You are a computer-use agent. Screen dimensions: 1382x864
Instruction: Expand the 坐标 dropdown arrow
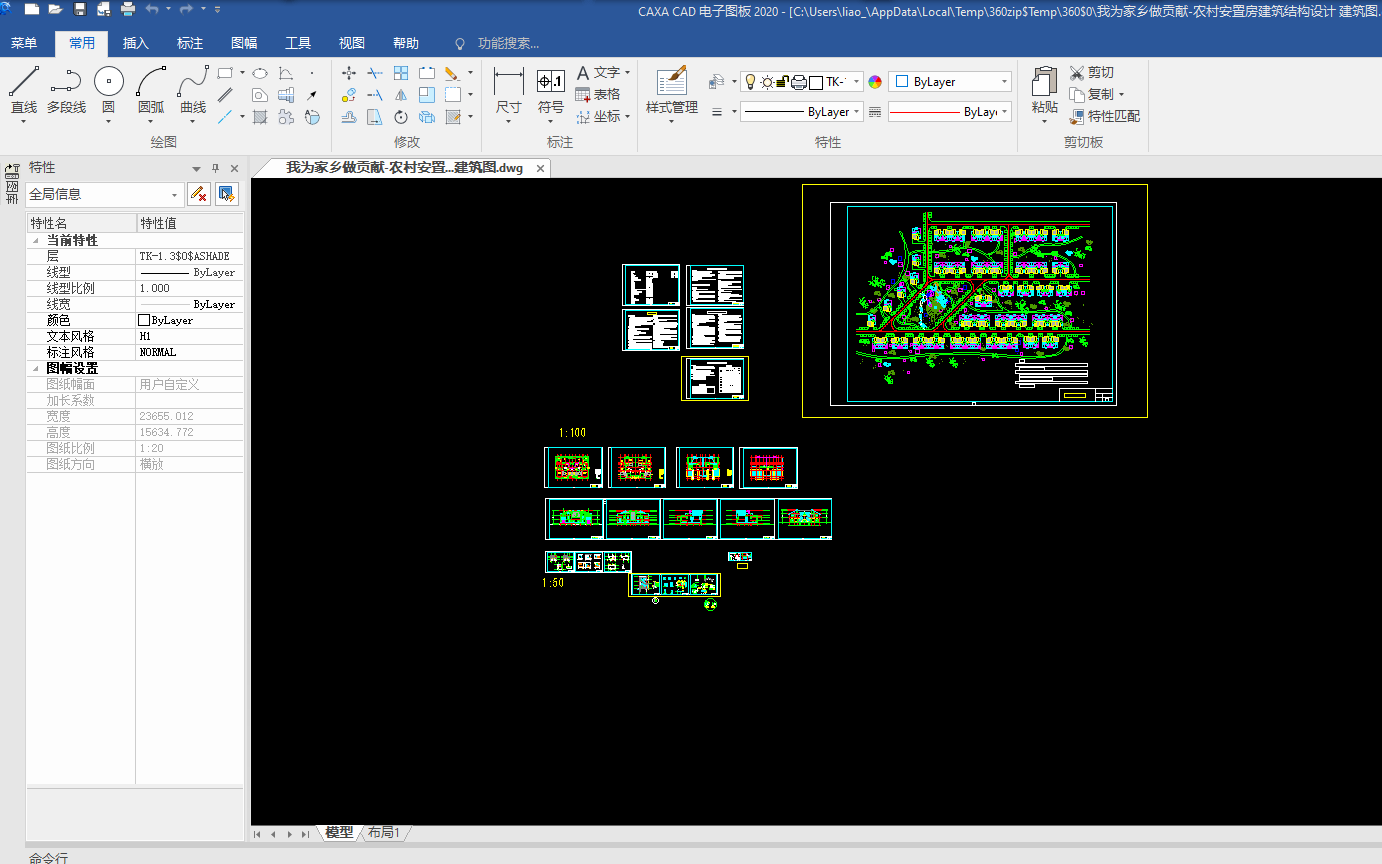click(x=627, y=116)
